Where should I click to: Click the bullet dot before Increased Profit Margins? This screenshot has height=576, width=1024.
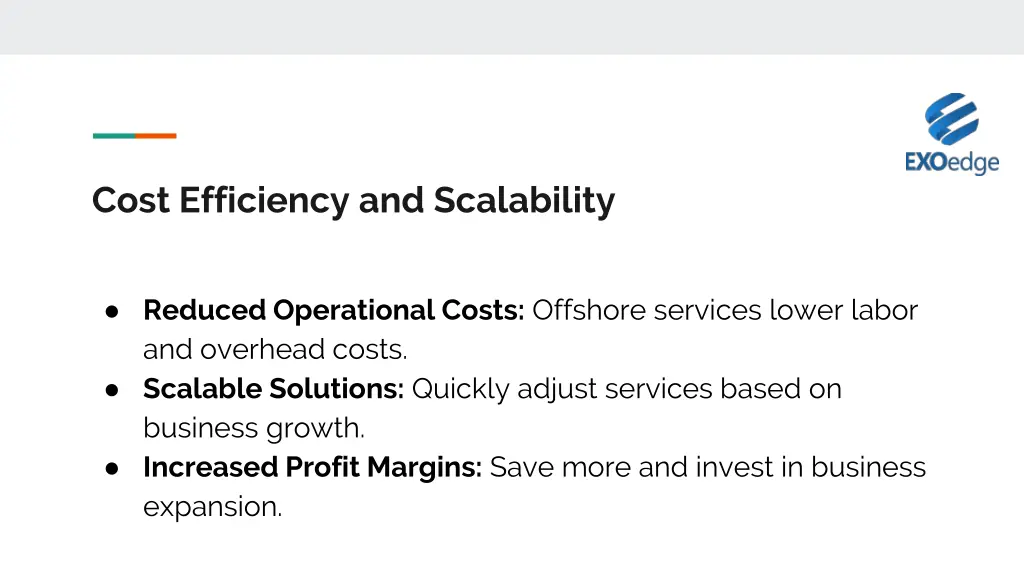coord(112,467)
